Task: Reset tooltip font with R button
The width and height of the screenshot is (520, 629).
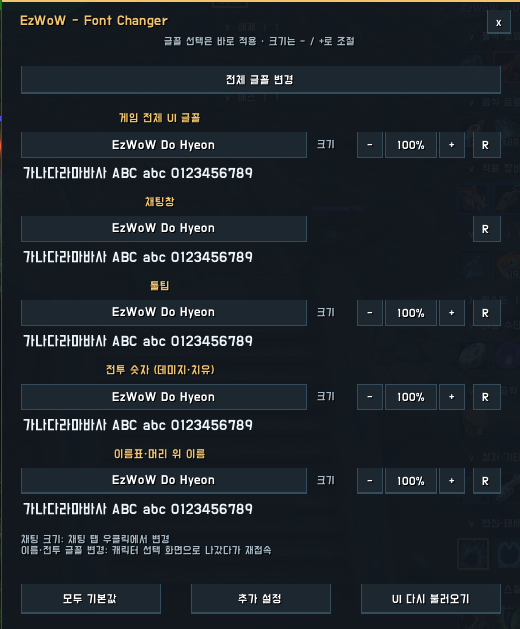Action: pos(487,312)
